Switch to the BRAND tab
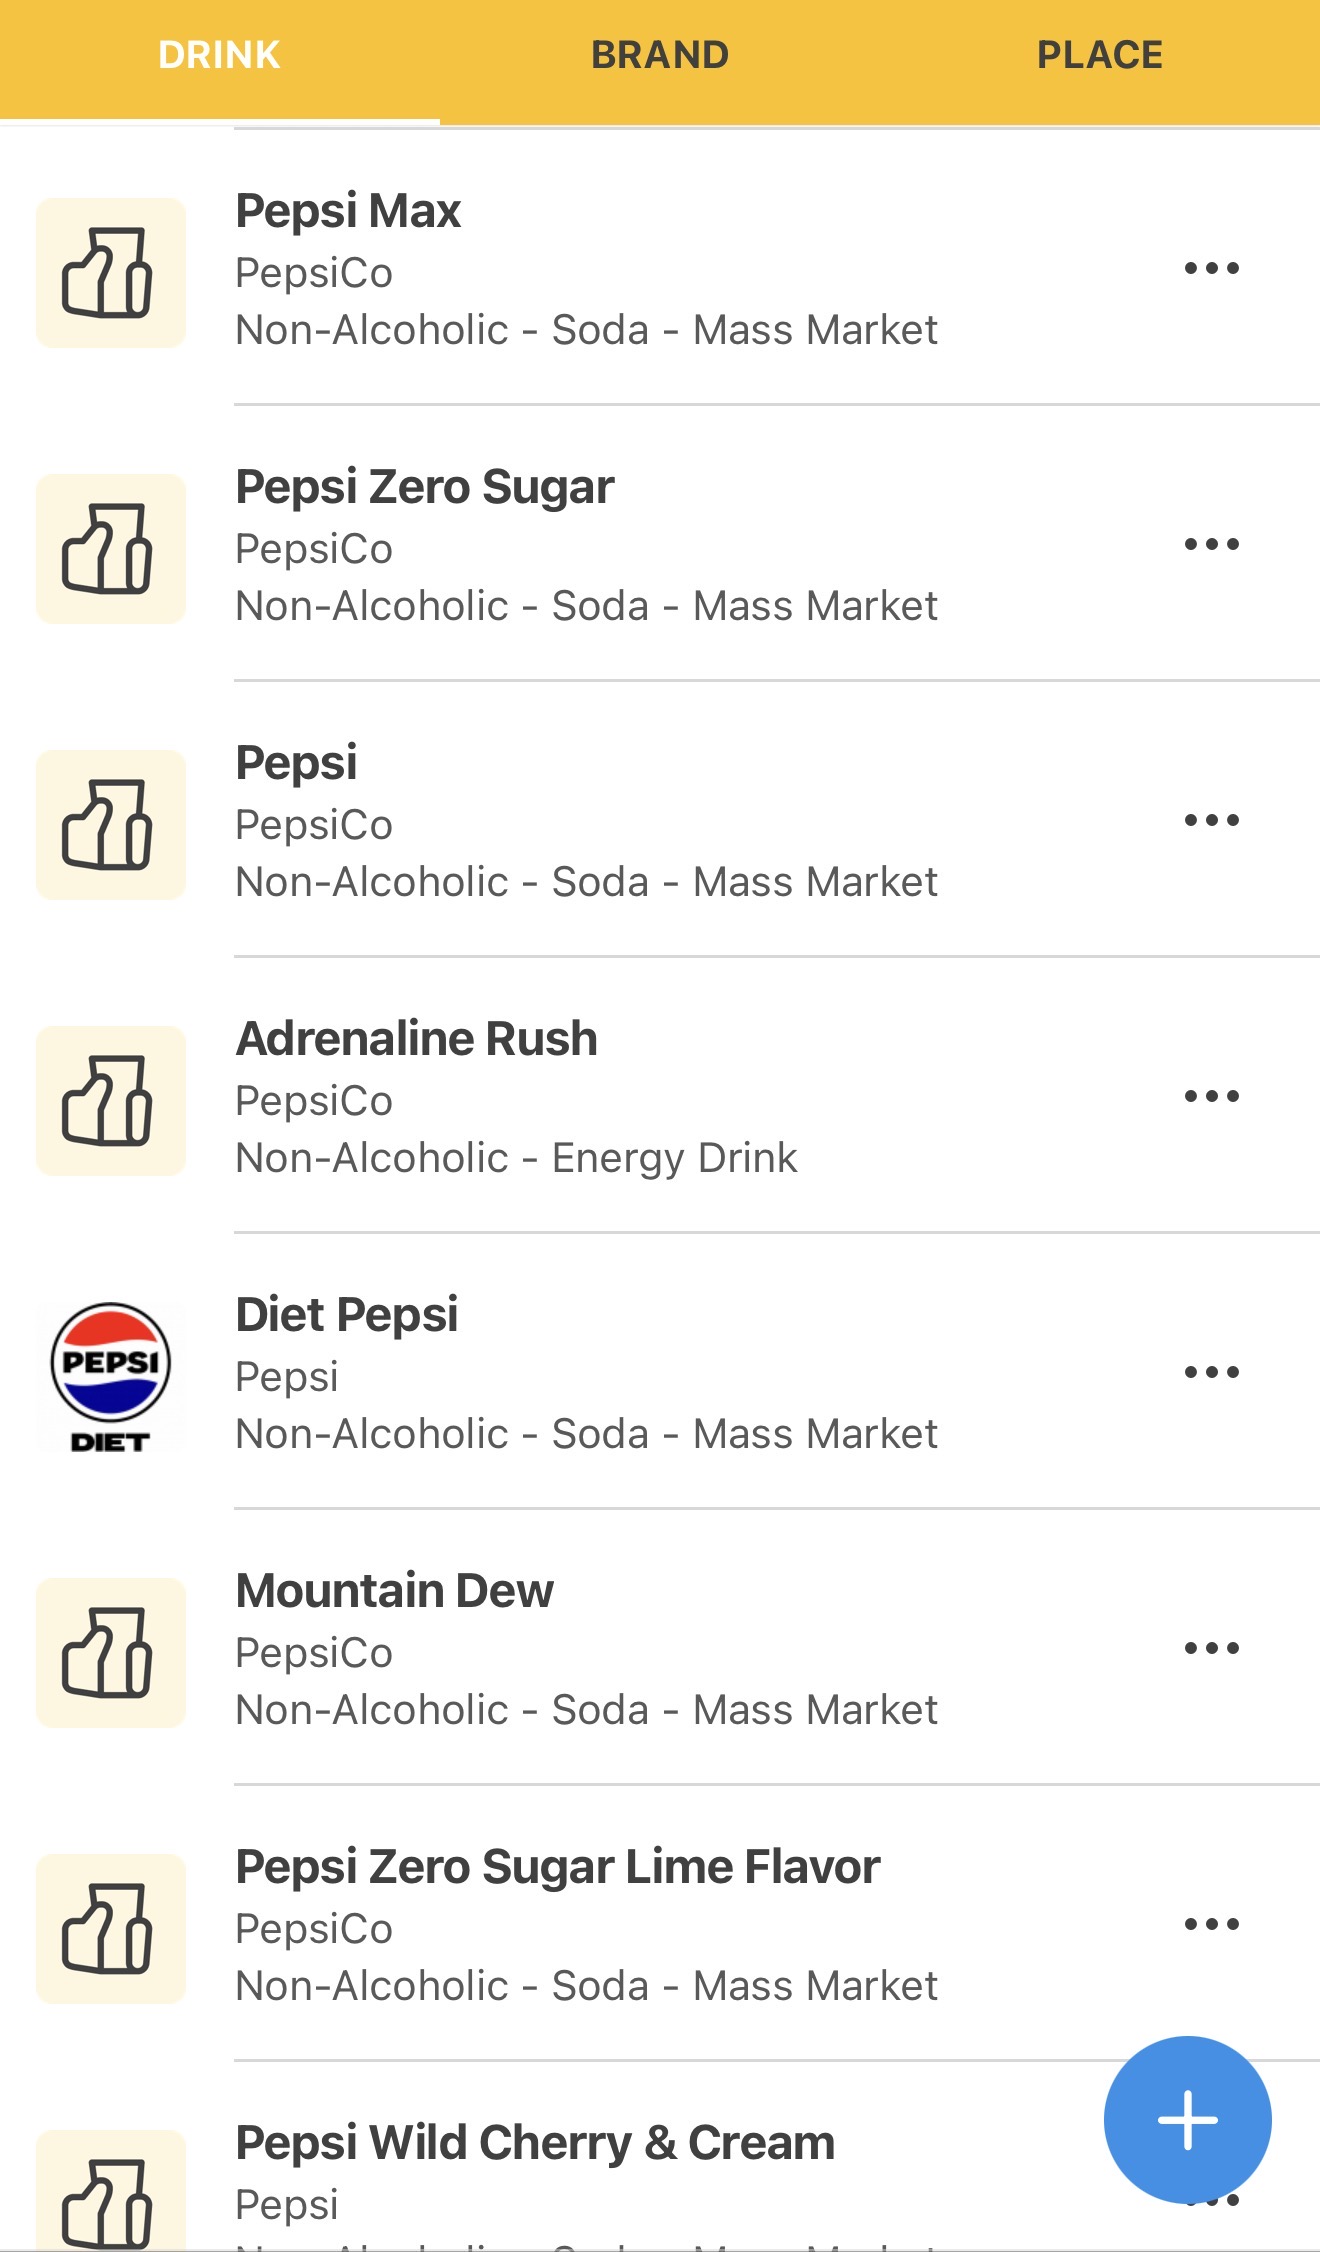This screenshot has height=2252, width=1320. 660,55
